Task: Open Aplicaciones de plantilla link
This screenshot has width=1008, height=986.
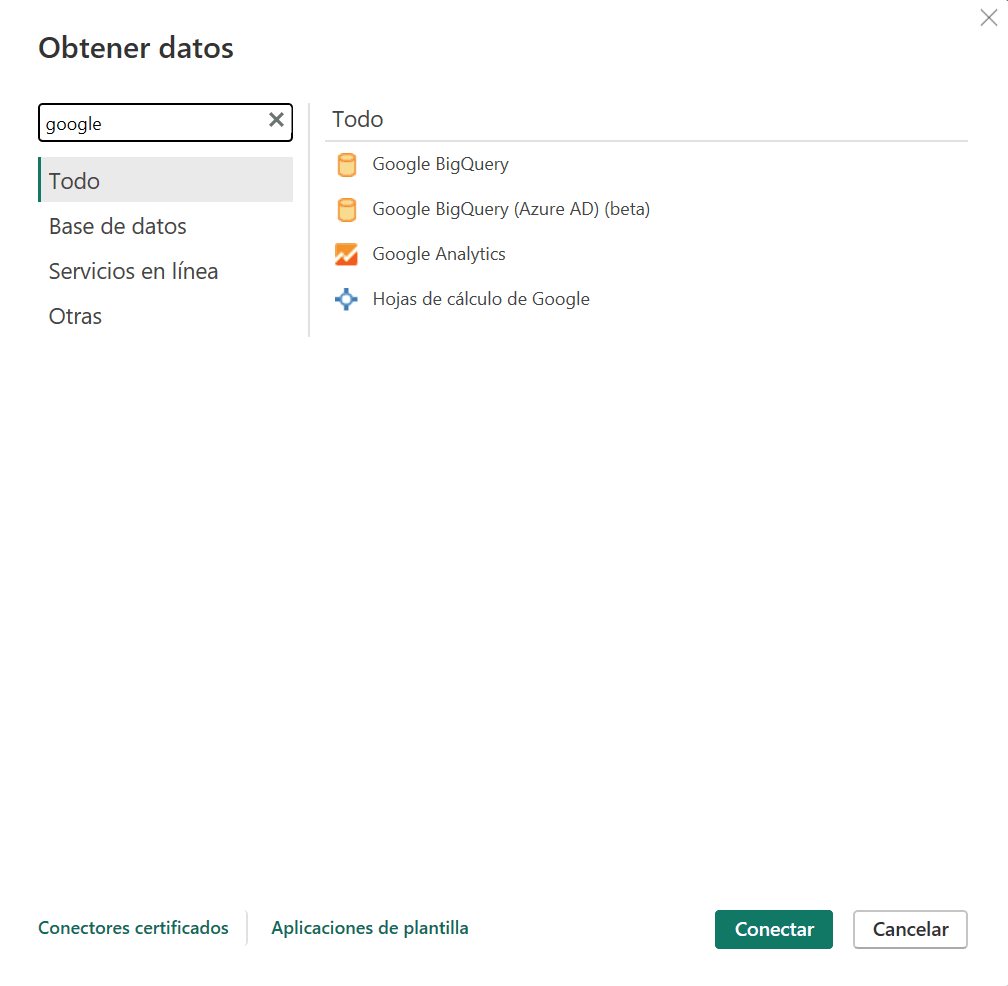Action: coord(369,928)
